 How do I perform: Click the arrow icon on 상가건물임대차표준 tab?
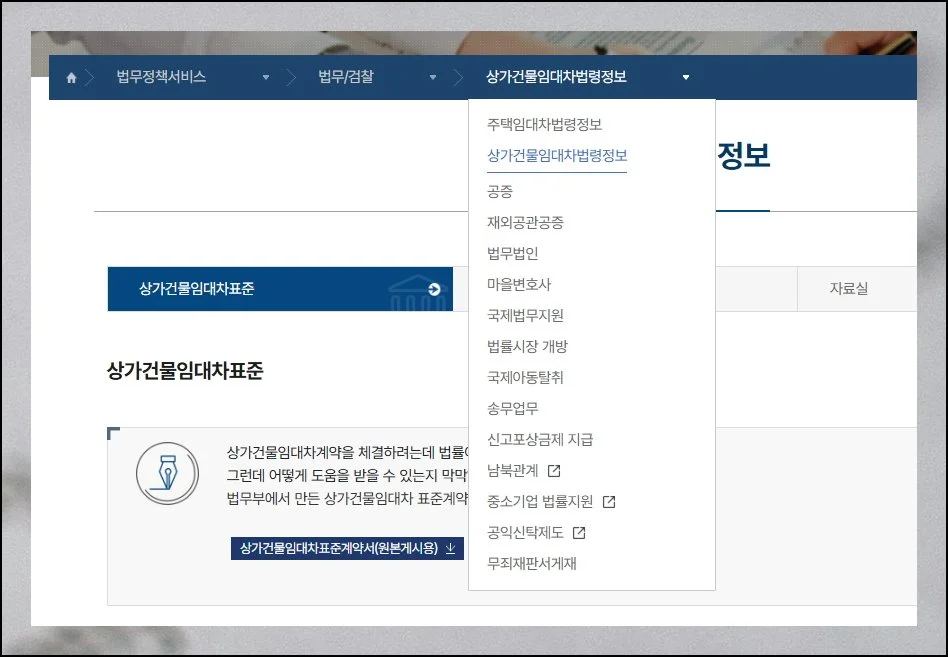coord(434,289)
